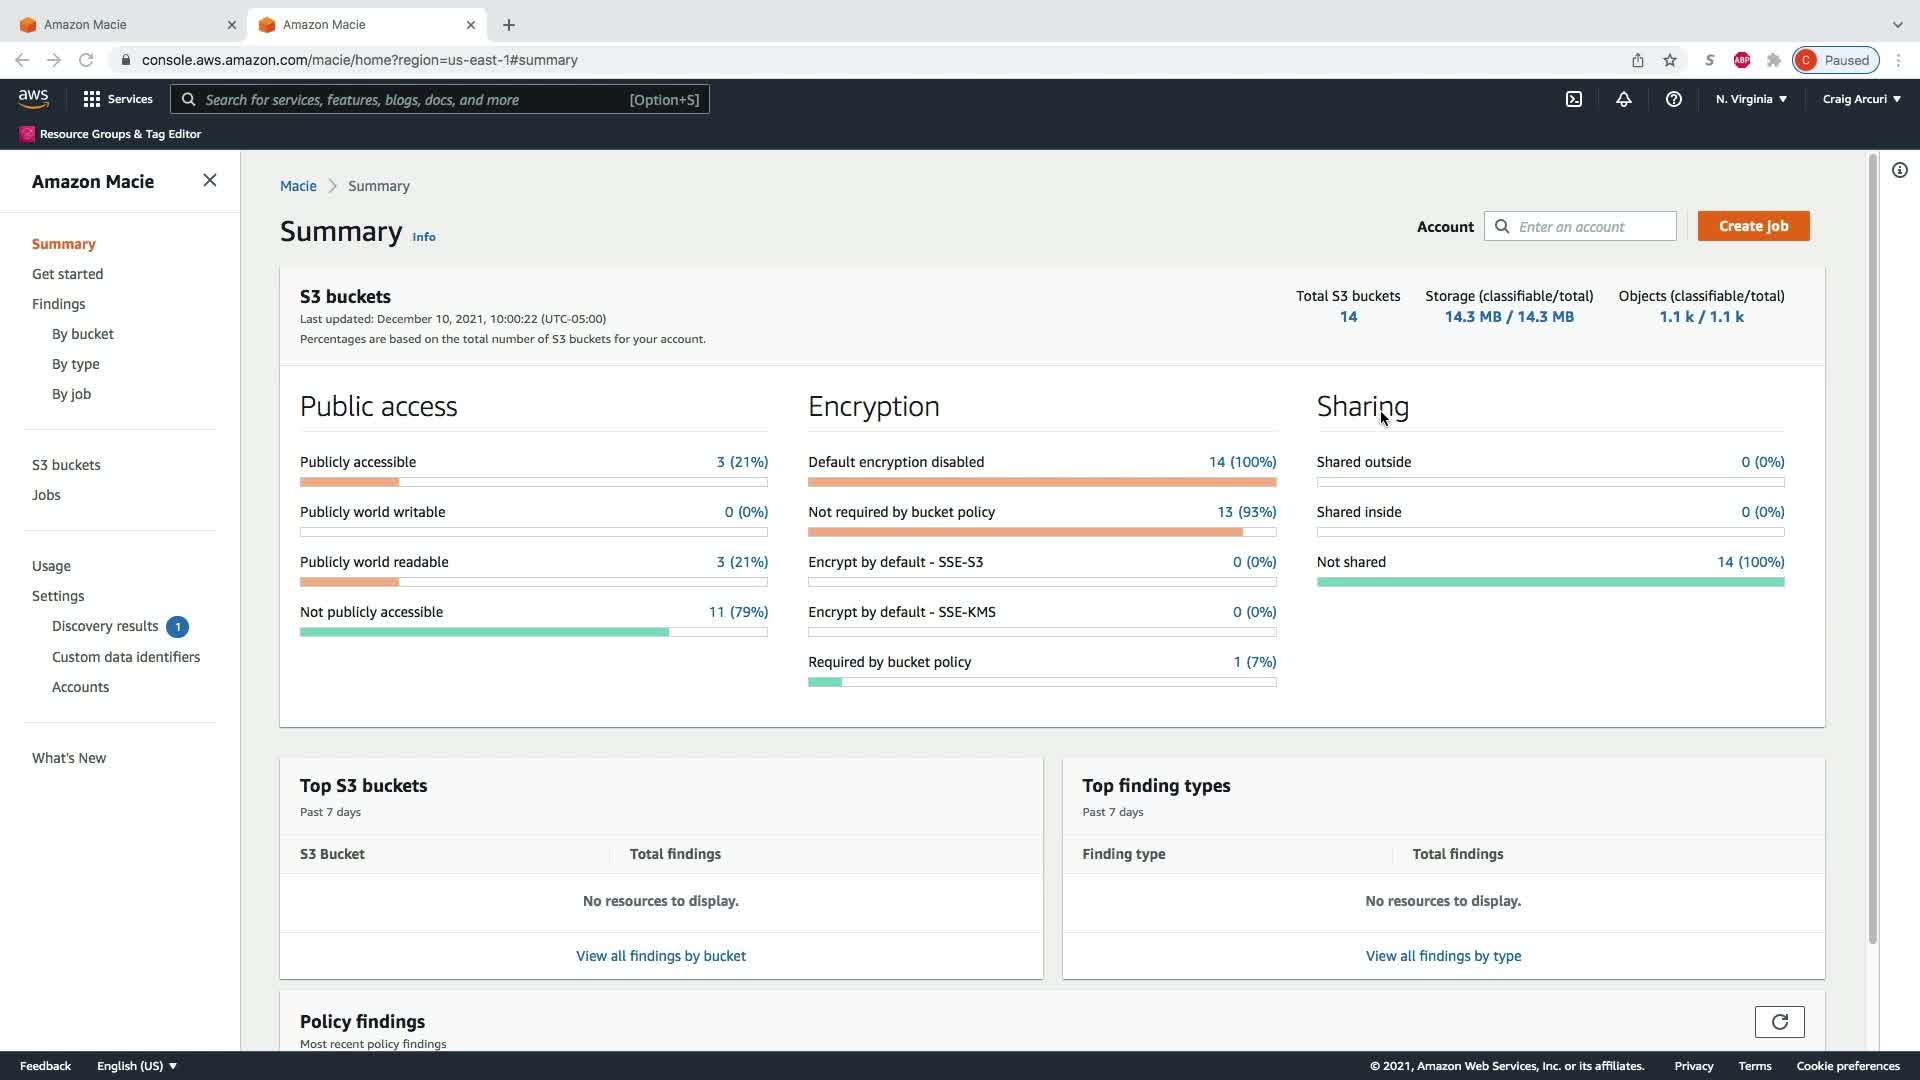Open View all findings by bucket link
Screen dimensions: 1920x1080
coord(660,956)
